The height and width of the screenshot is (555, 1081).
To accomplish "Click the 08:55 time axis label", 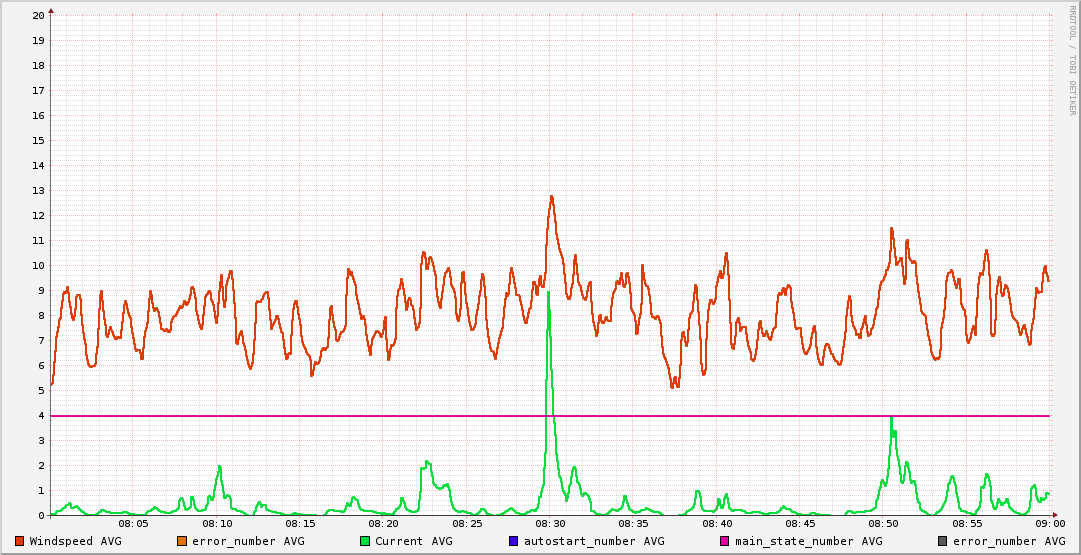I will [x=967, y=524].
